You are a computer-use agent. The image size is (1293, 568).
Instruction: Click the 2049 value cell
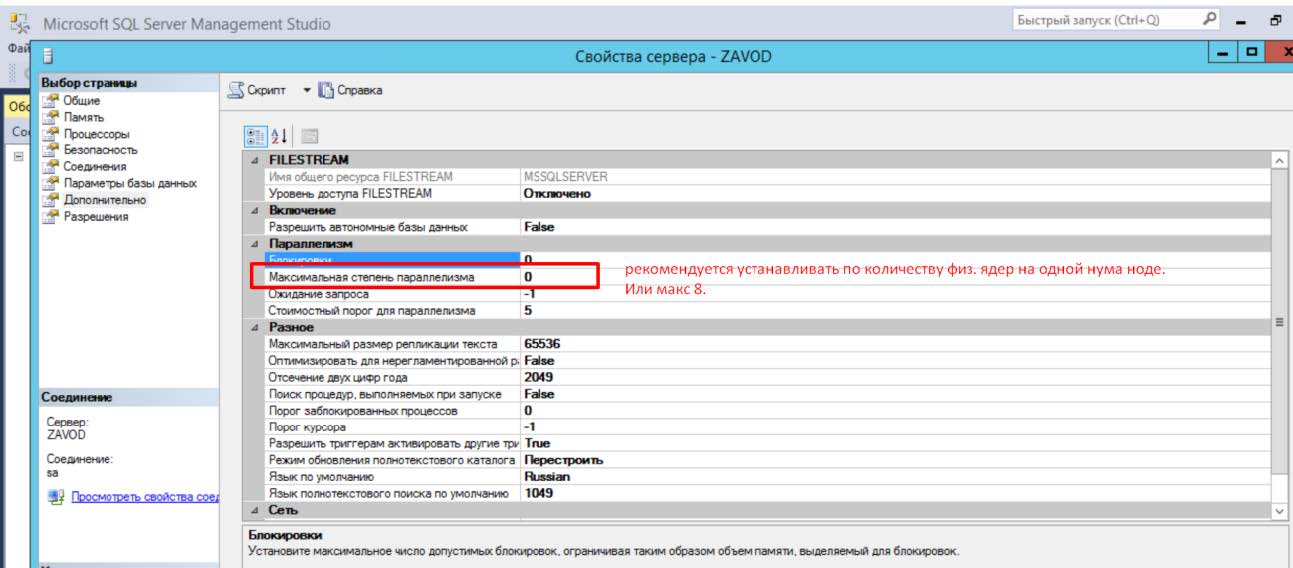[x=538, y=377]
